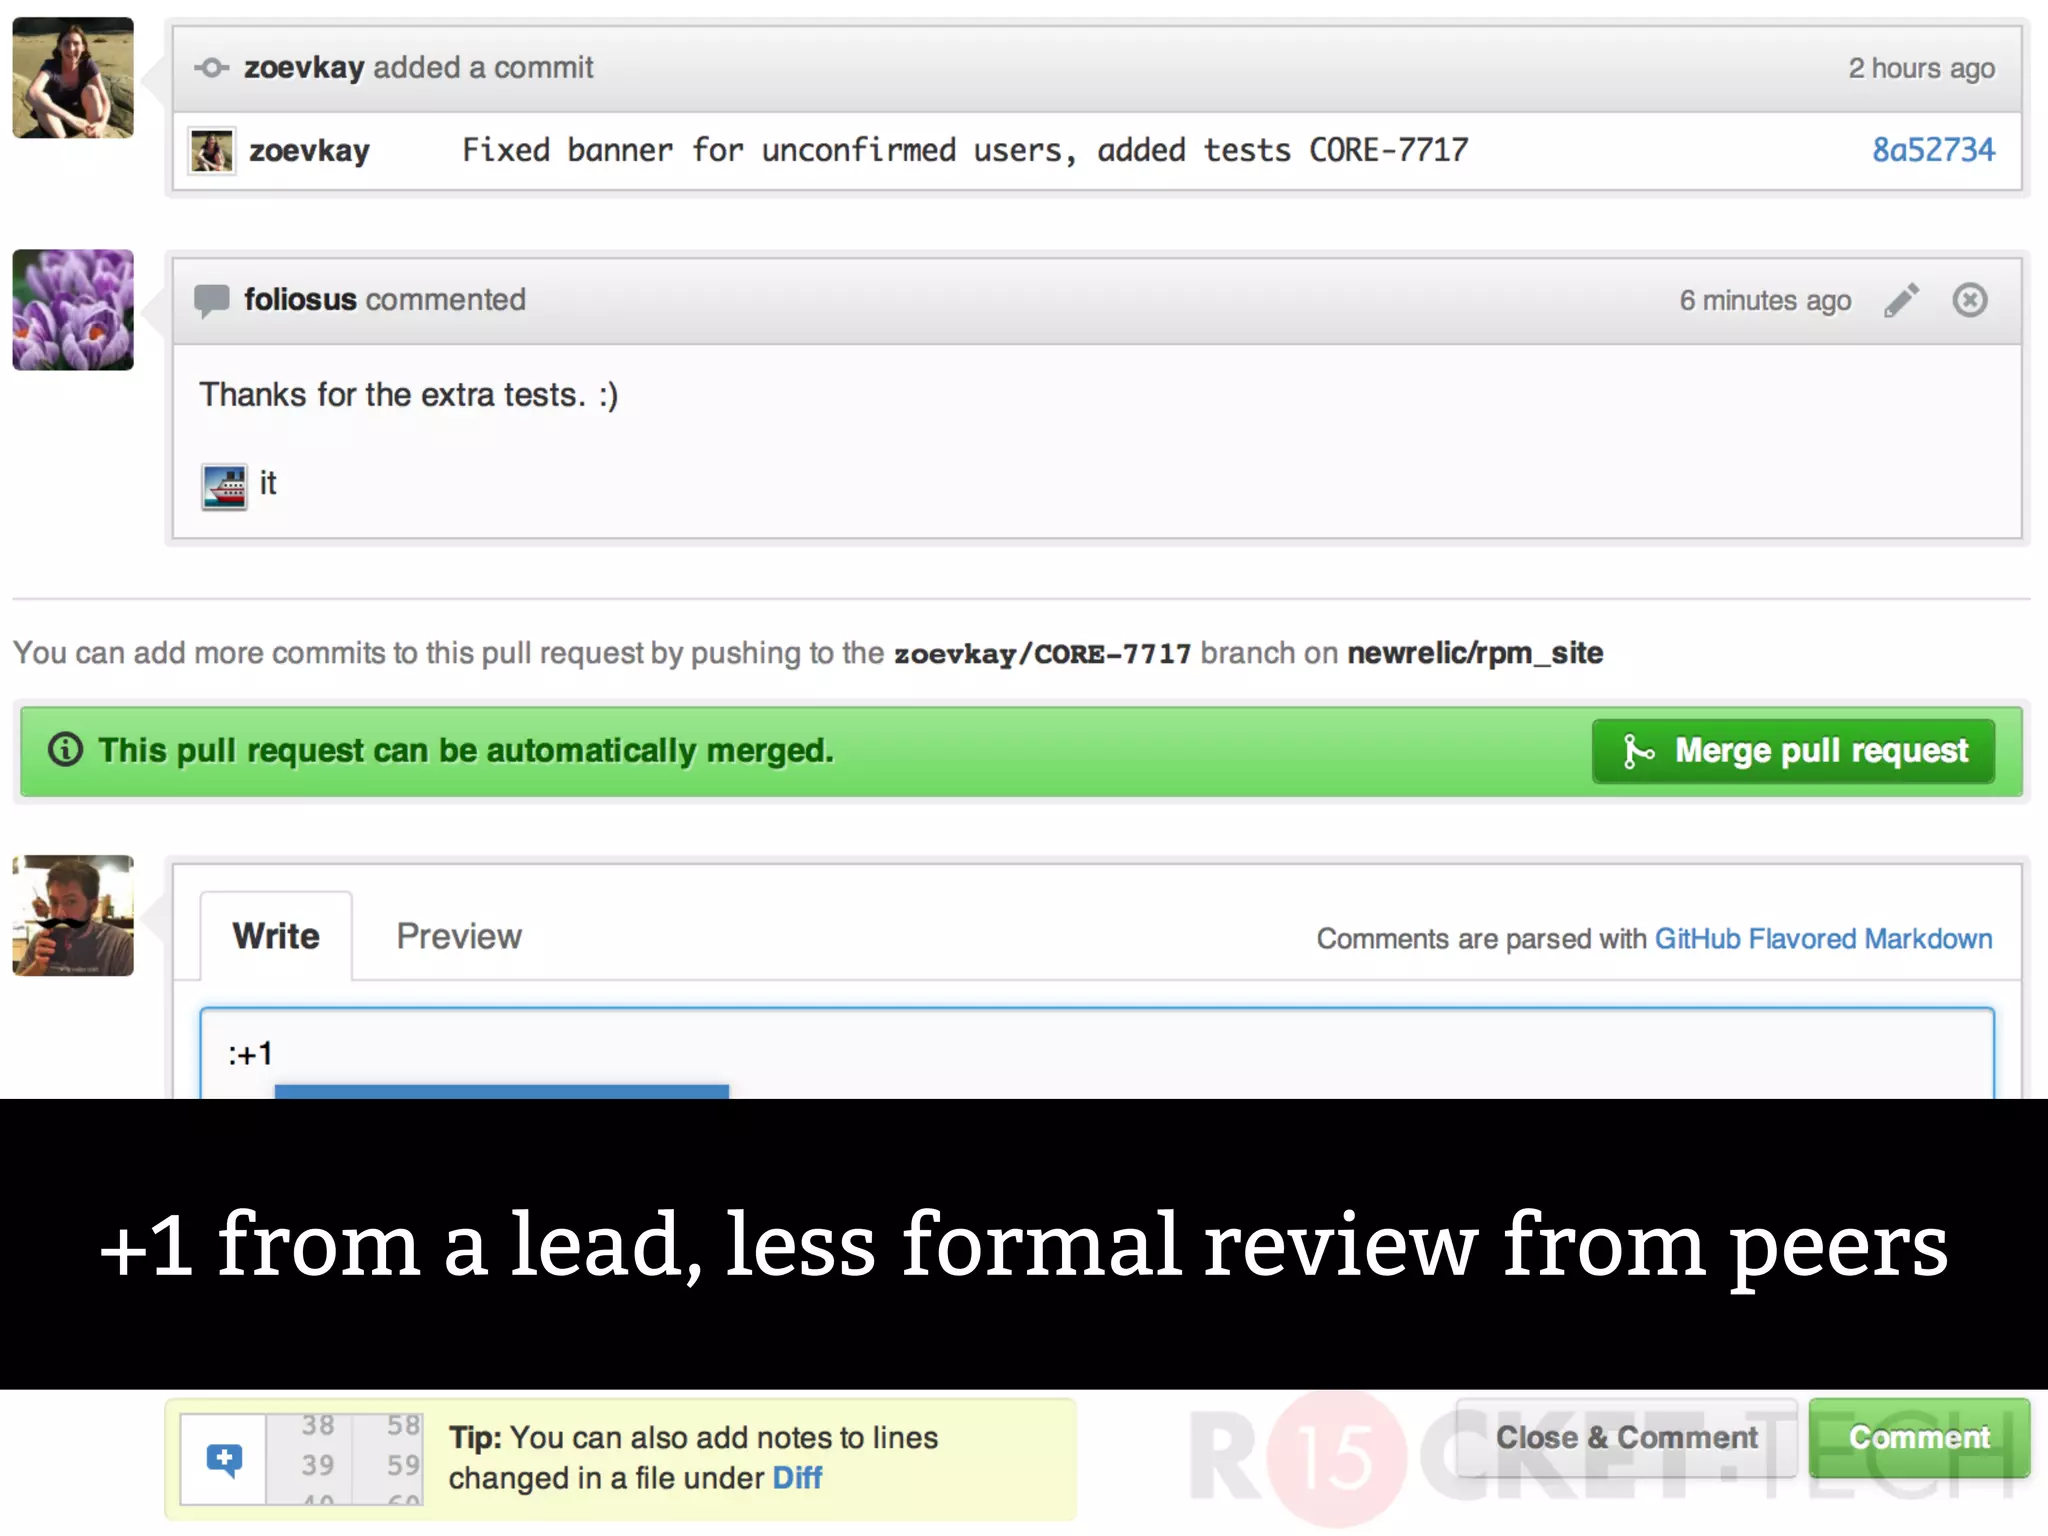Switch to Write tab
Viewport: 2048px width, 1536px height.
click(276, 936)
